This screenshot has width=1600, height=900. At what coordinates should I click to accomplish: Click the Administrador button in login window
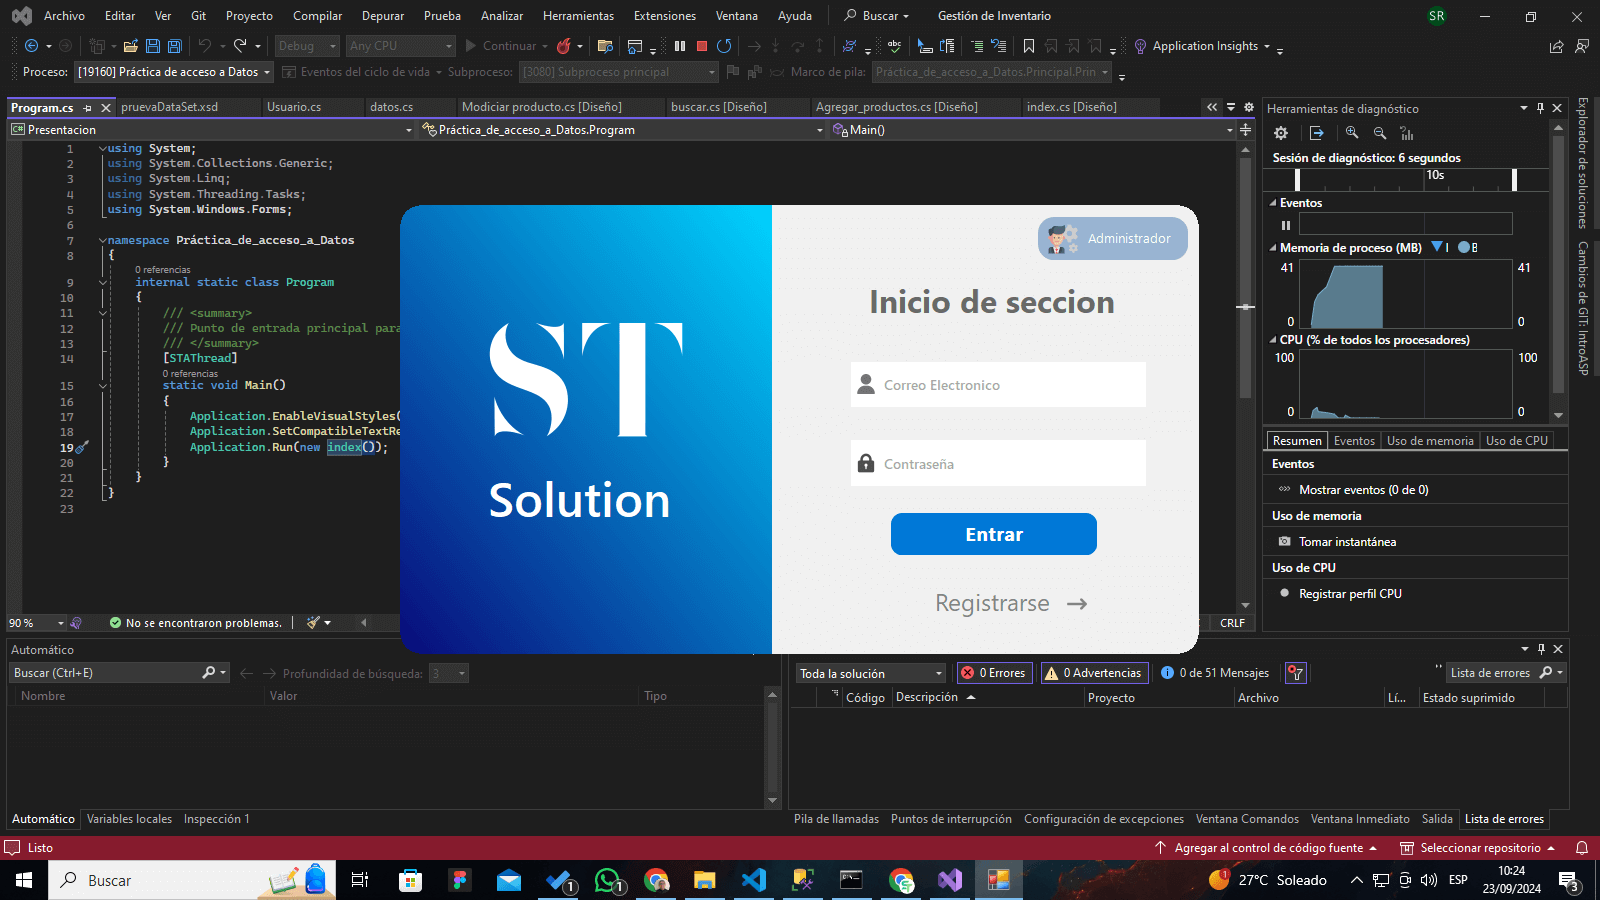point(1113,238)
